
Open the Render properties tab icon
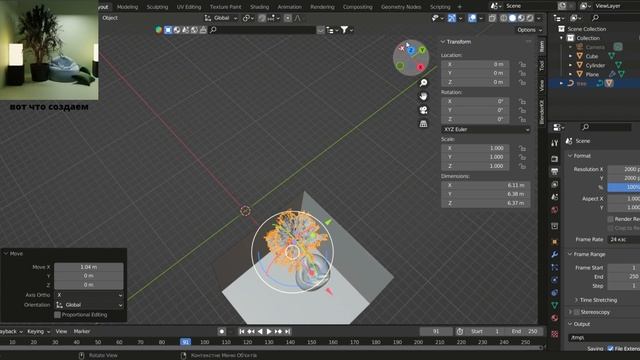(554, 159)
